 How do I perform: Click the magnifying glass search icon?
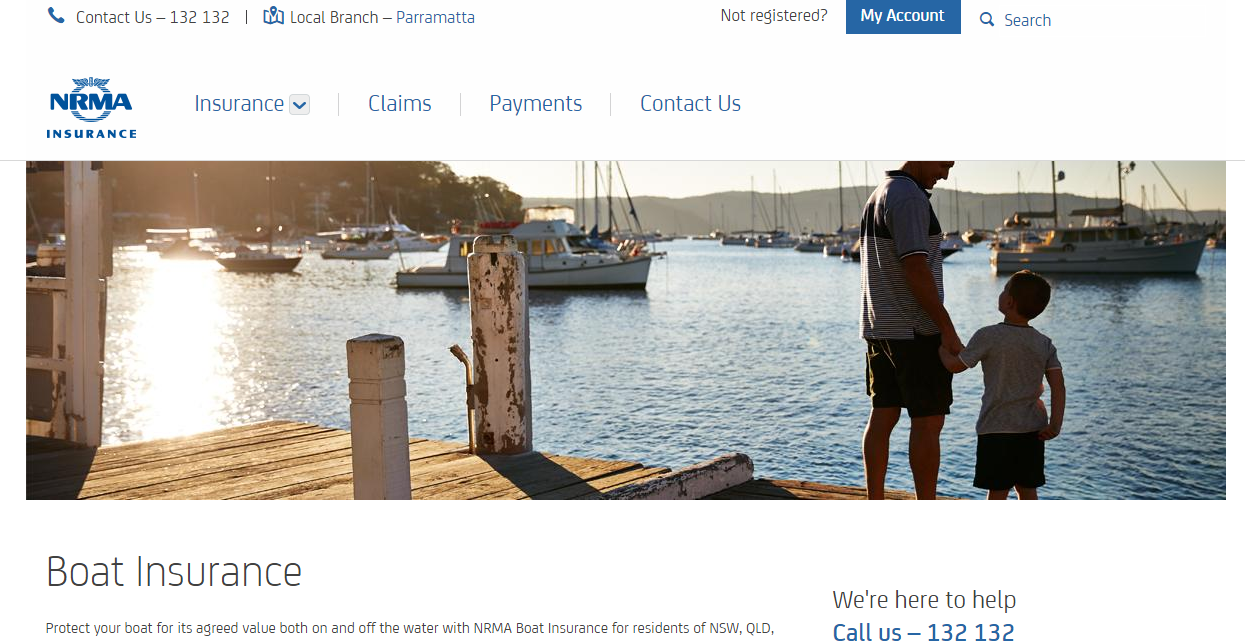pos(987,20)
